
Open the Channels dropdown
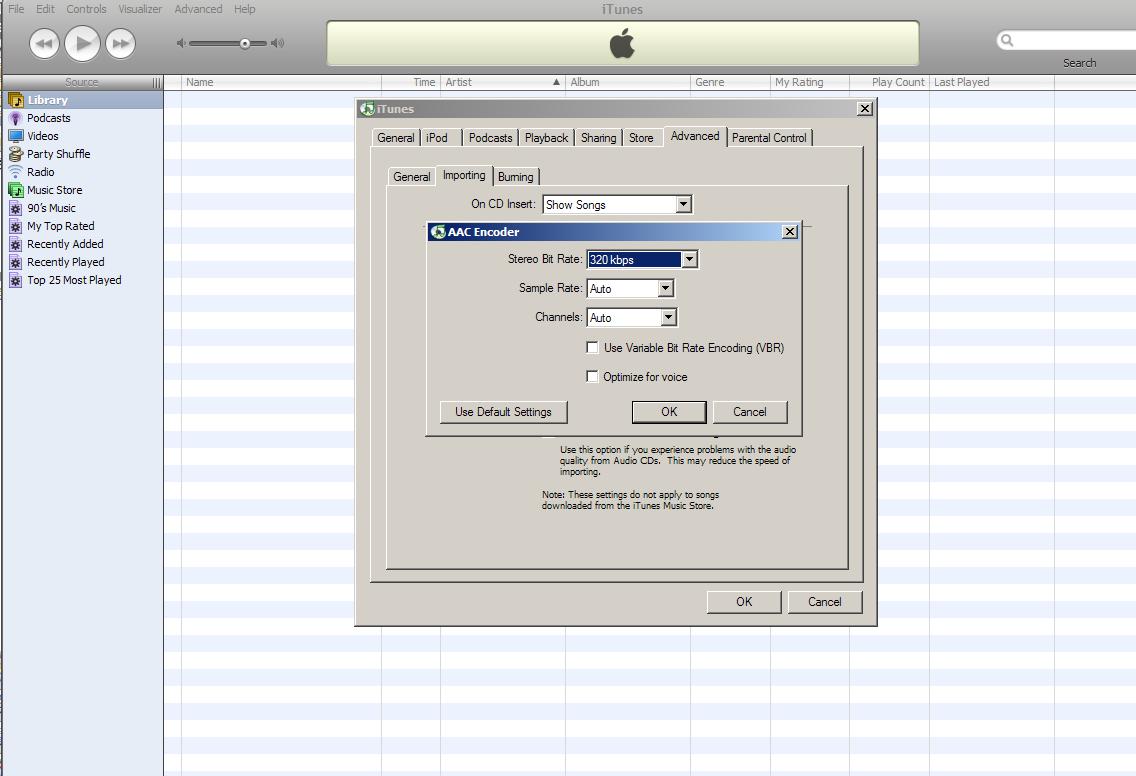[x=669, y=317]
